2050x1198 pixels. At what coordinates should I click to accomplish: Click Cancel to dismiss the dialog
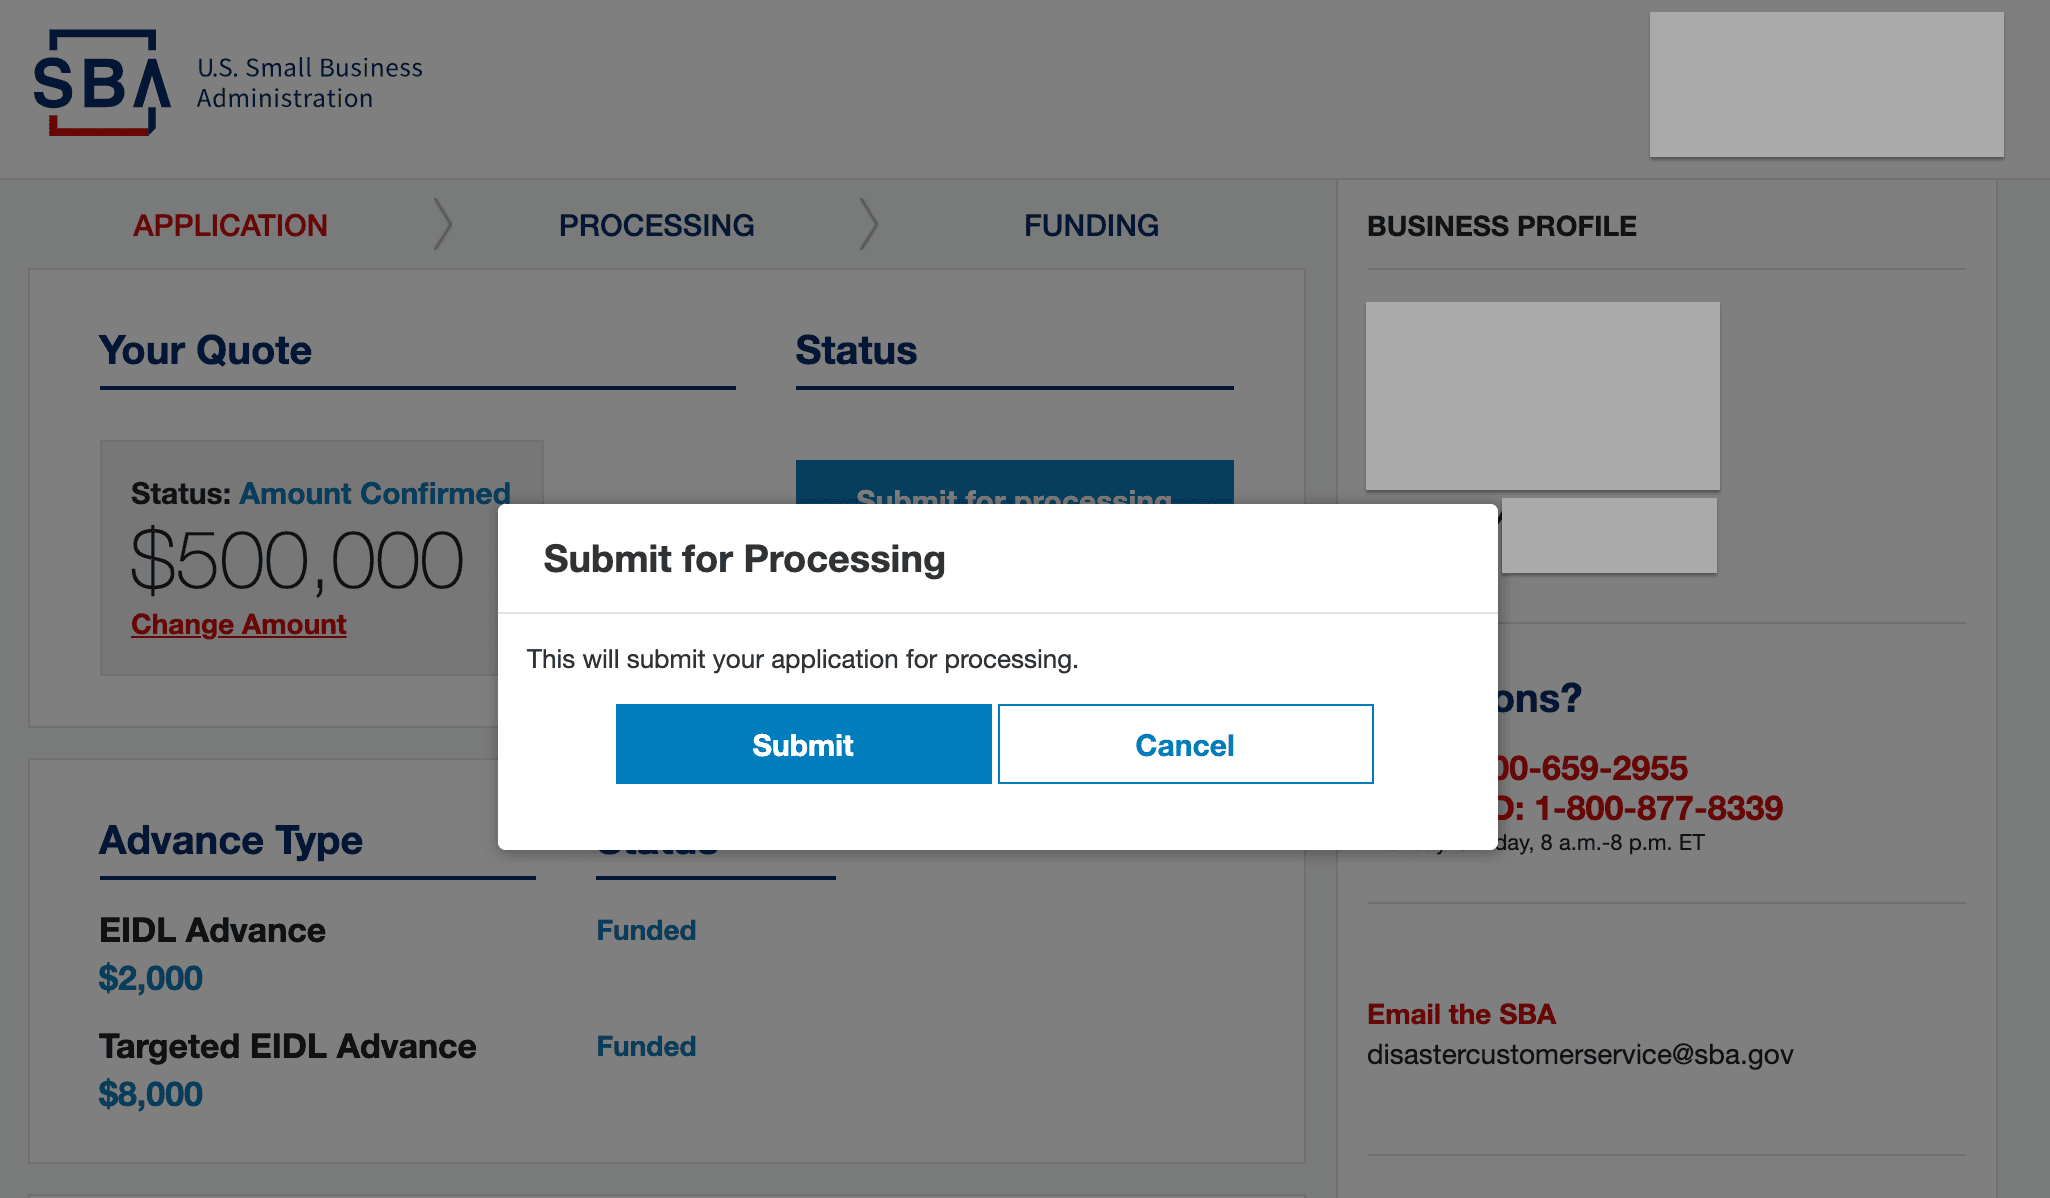coord(1183,743)
